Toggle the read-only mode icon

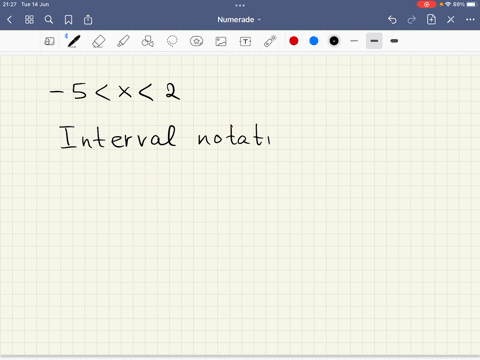49,41
